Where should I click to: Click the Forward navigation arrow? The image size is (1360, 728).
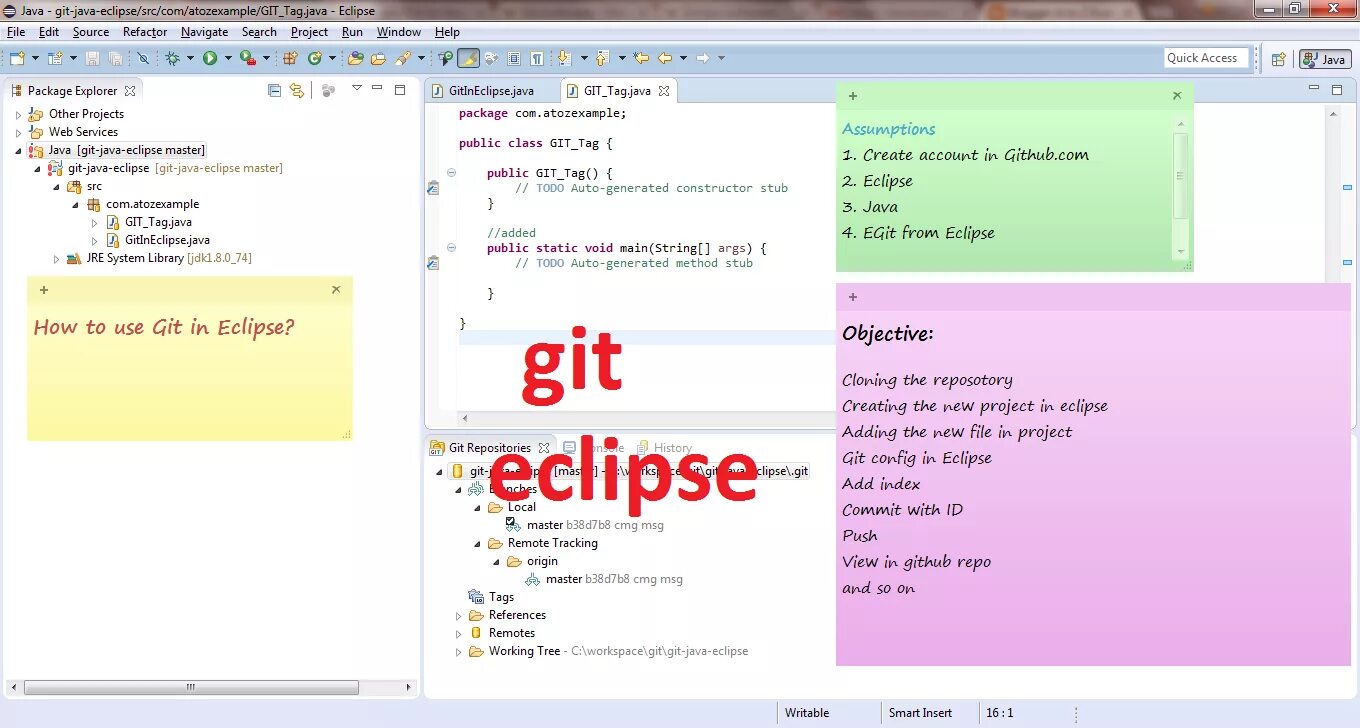pos(703,58)
